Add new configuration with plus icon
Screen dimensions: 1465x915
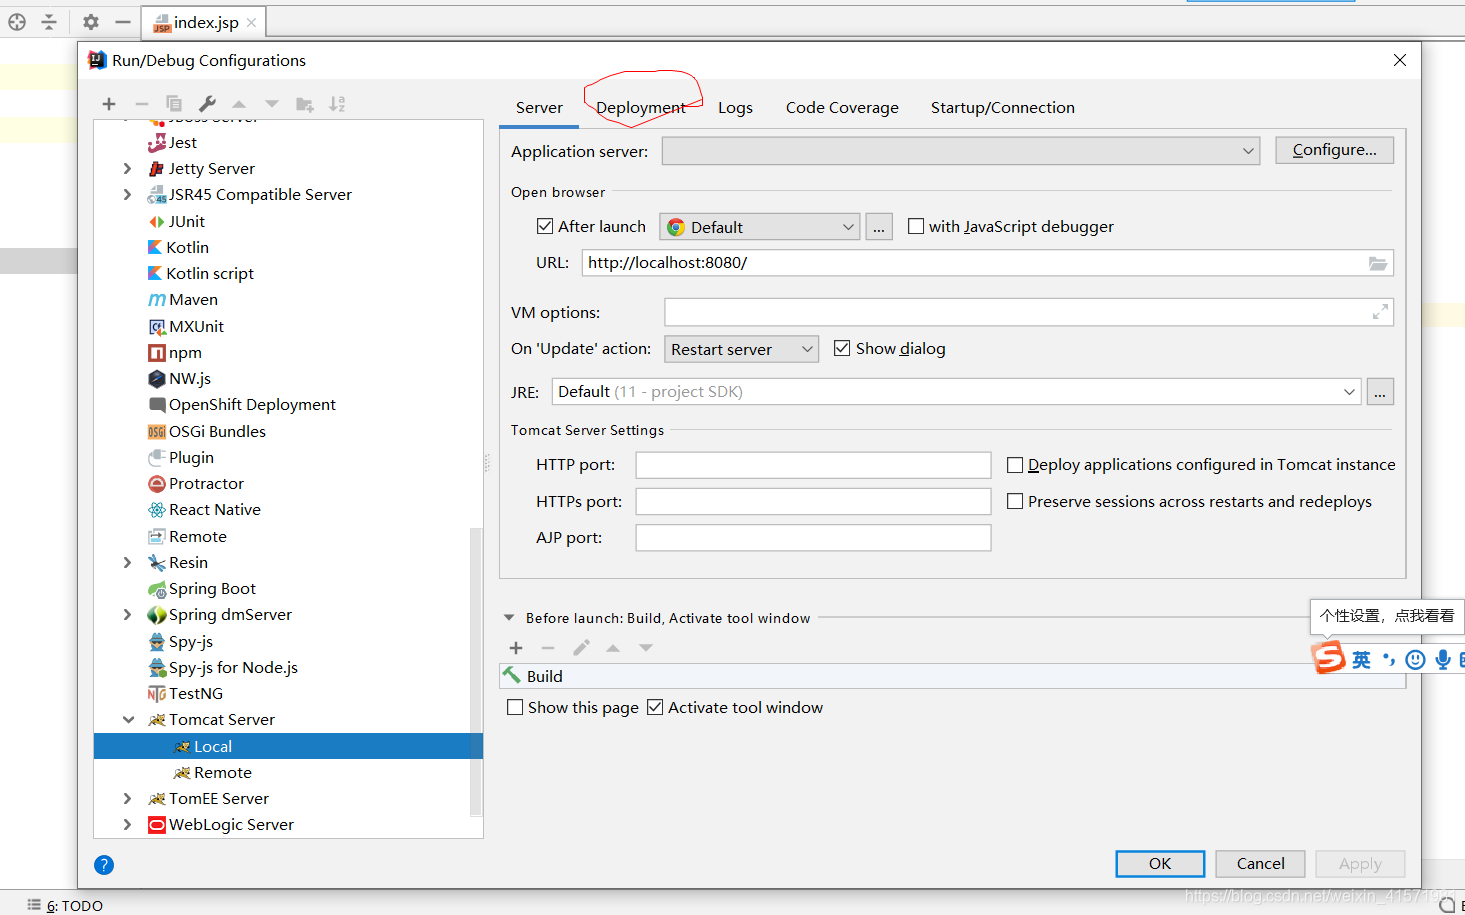tap(109, 104)
